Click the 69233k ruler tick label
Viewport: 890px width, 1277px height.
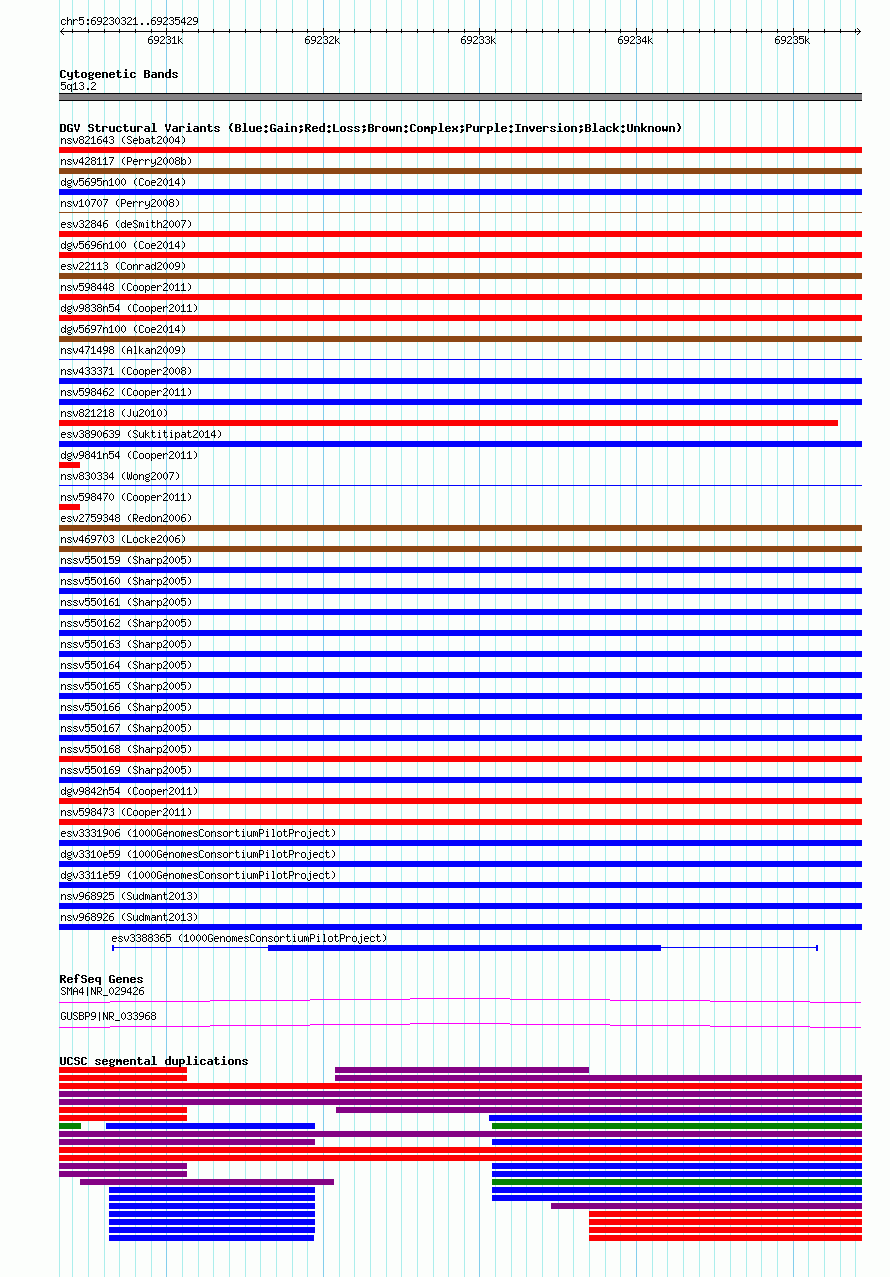pos(478,40)
